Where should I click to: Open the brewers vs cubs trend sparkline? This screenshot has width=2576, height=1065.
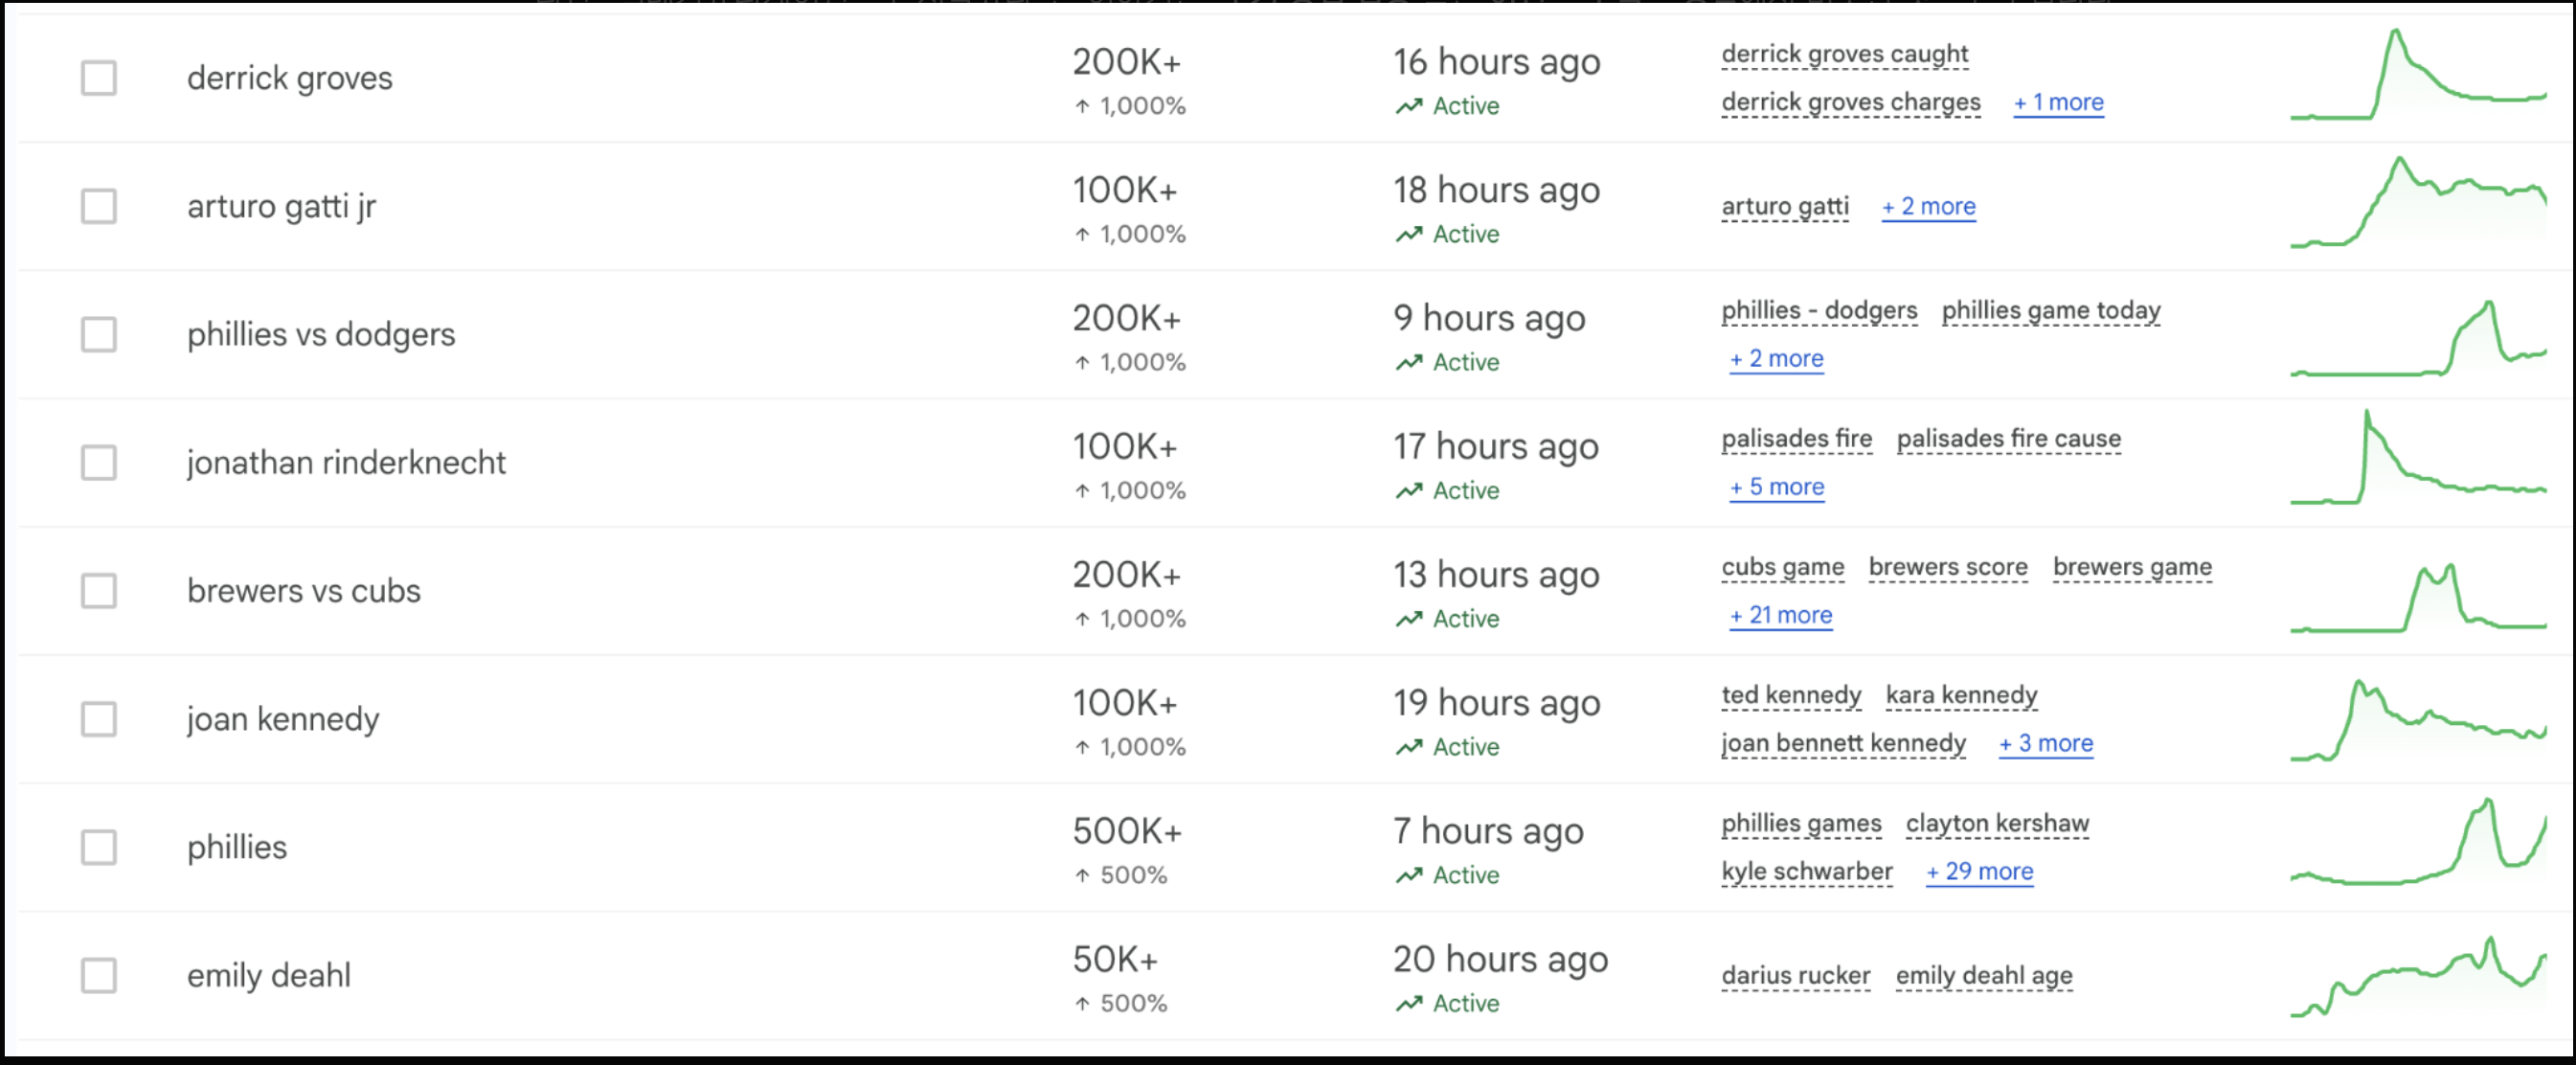pyautogui.click(x=2417, y=598)
